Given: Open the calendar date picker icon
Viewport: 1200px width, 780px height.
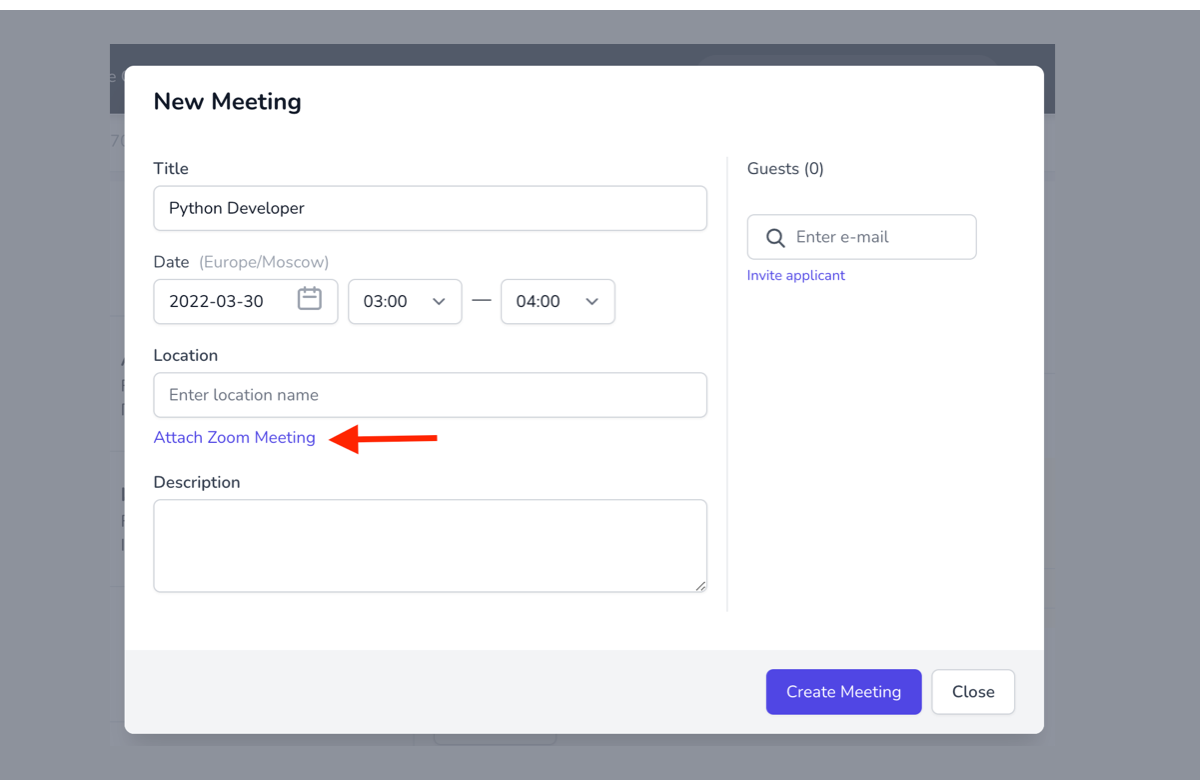Looking at the screenshot, I should [x=310, y=300].
